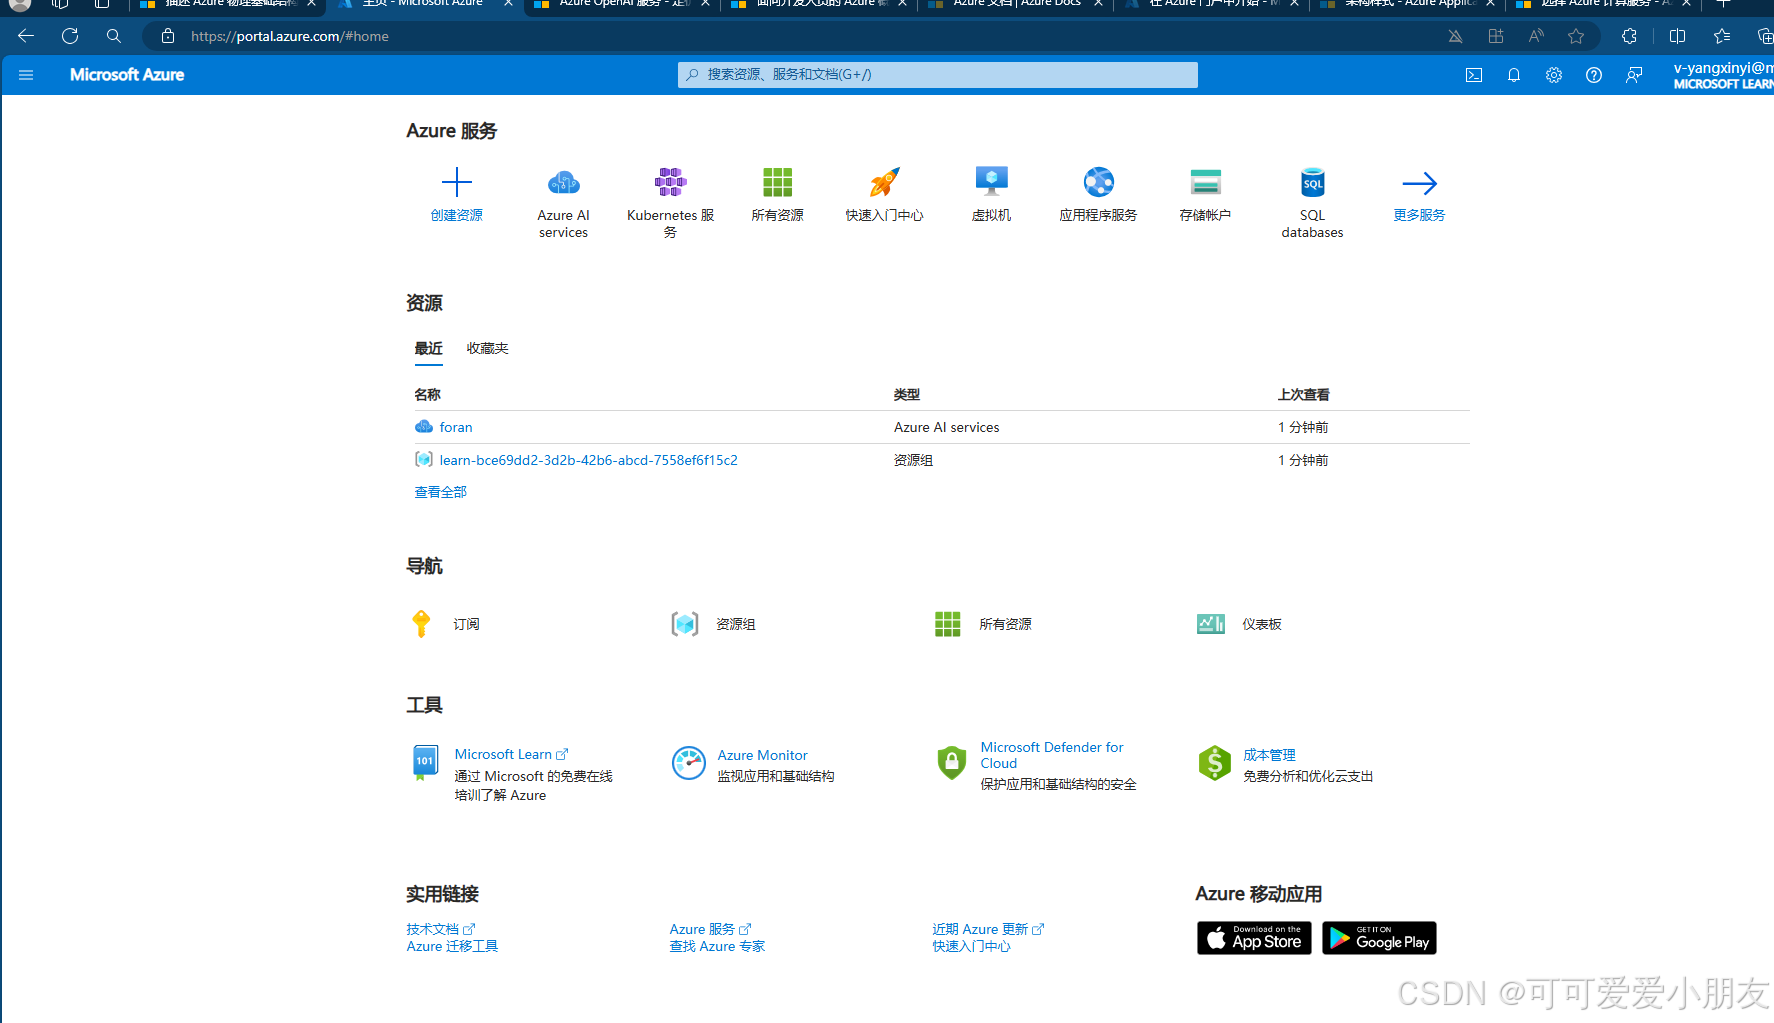The width and height of the screenshot is (1774, 1023).
Task: Switch to the Favorites resources tab
Action: [x=488, y=348]
